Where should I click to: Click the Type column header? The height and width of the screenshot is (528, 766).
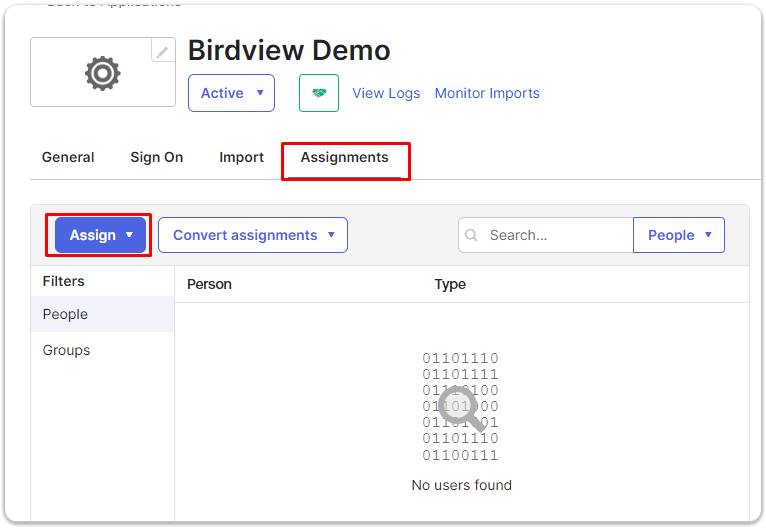coord(450,284)
